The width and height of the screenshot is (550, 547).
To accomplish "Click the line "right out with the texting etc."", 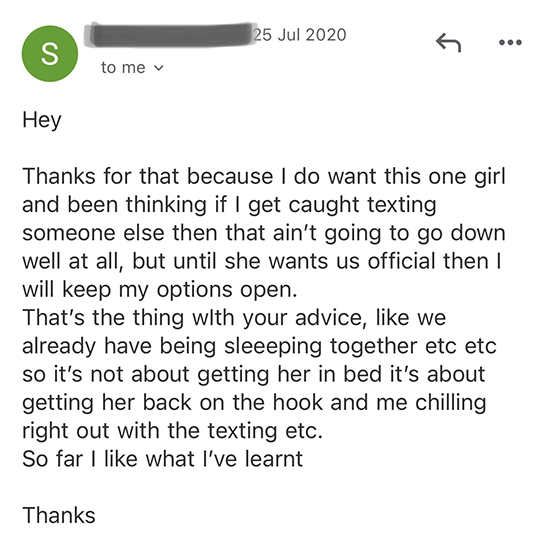I will (173, 431).
